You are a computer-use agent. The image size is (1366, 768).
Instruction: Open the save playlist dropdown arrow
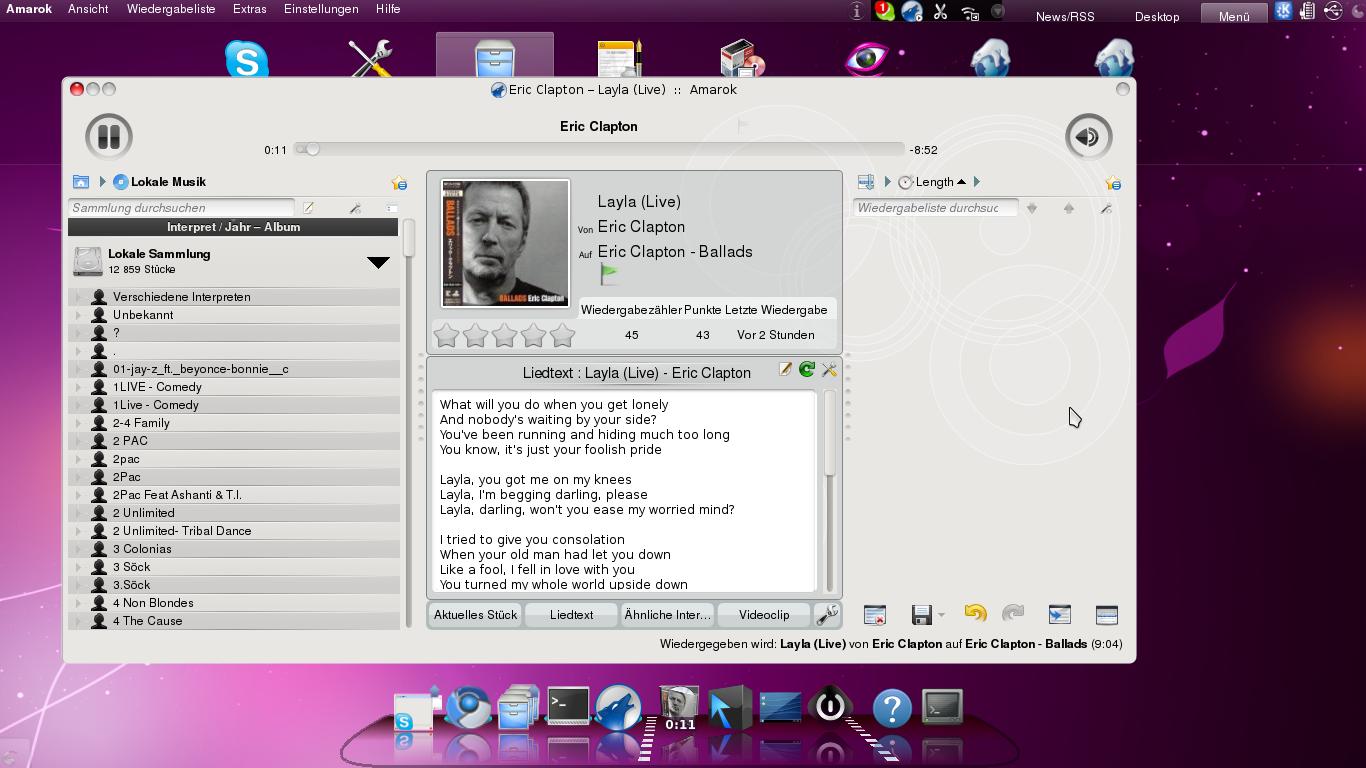coord(941,616)
